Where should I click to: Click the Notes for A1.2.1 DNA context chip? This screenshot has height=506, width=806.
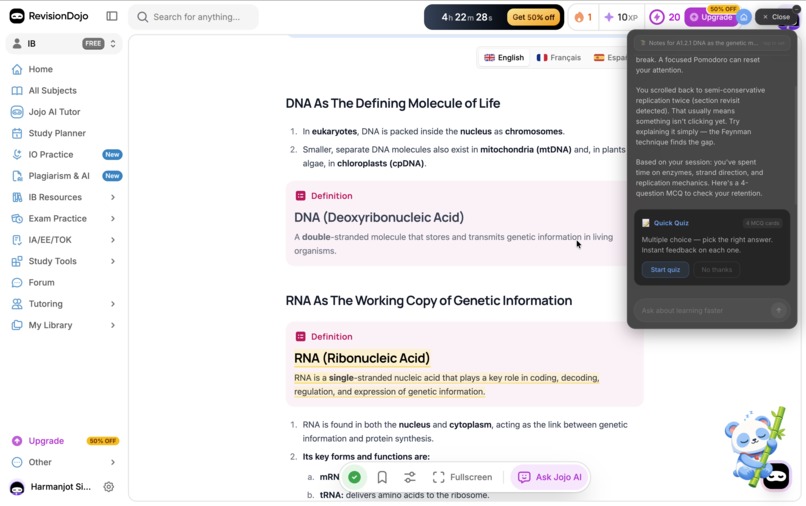tap(711, 43)
